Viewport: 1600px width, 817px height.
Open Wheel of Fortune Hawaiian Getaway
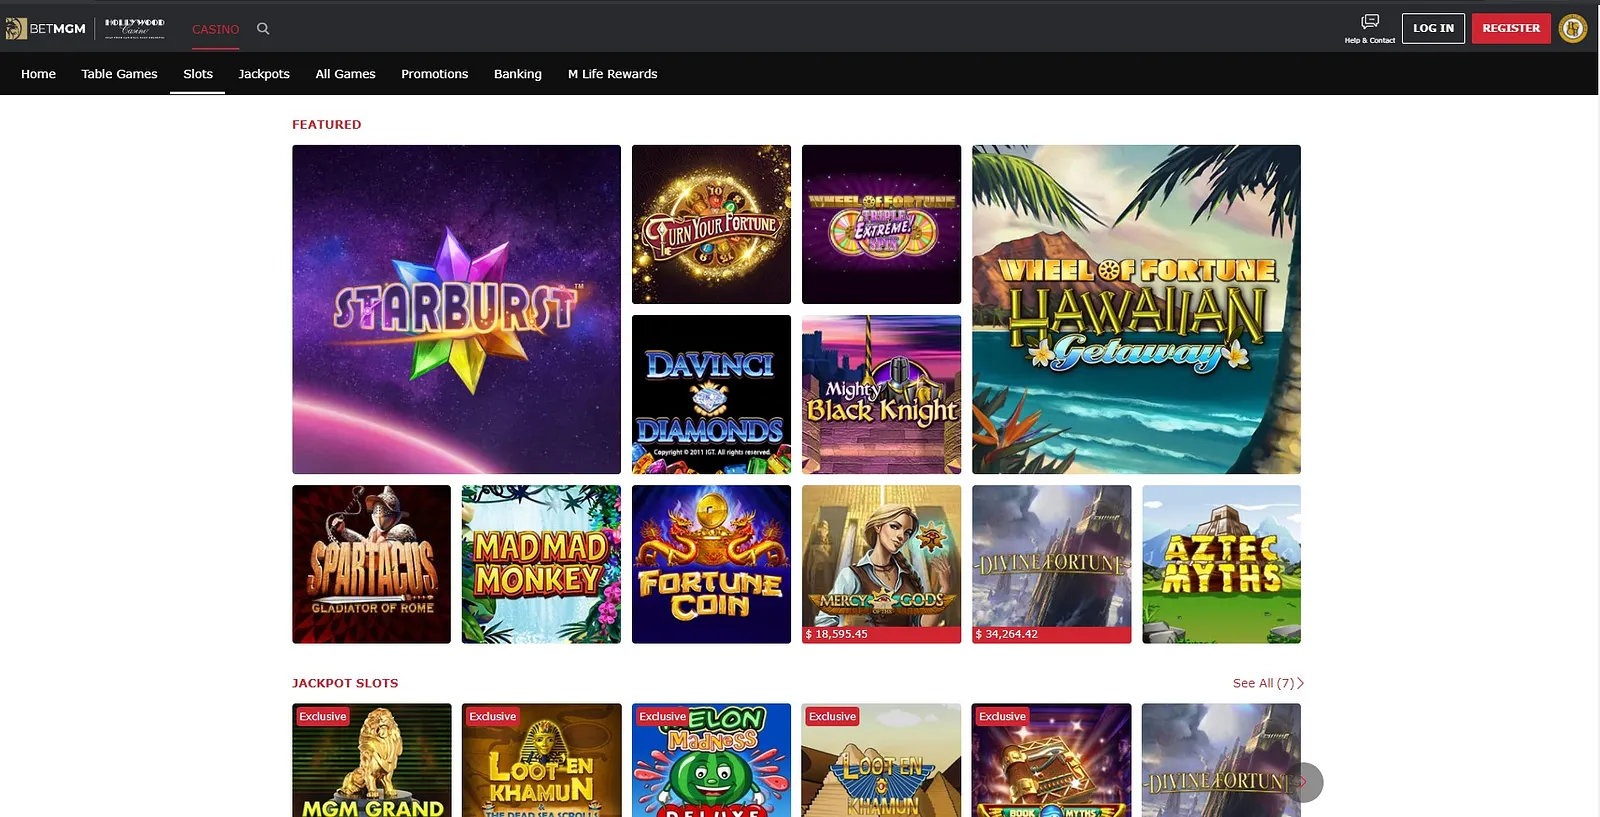coord(1136,309)
